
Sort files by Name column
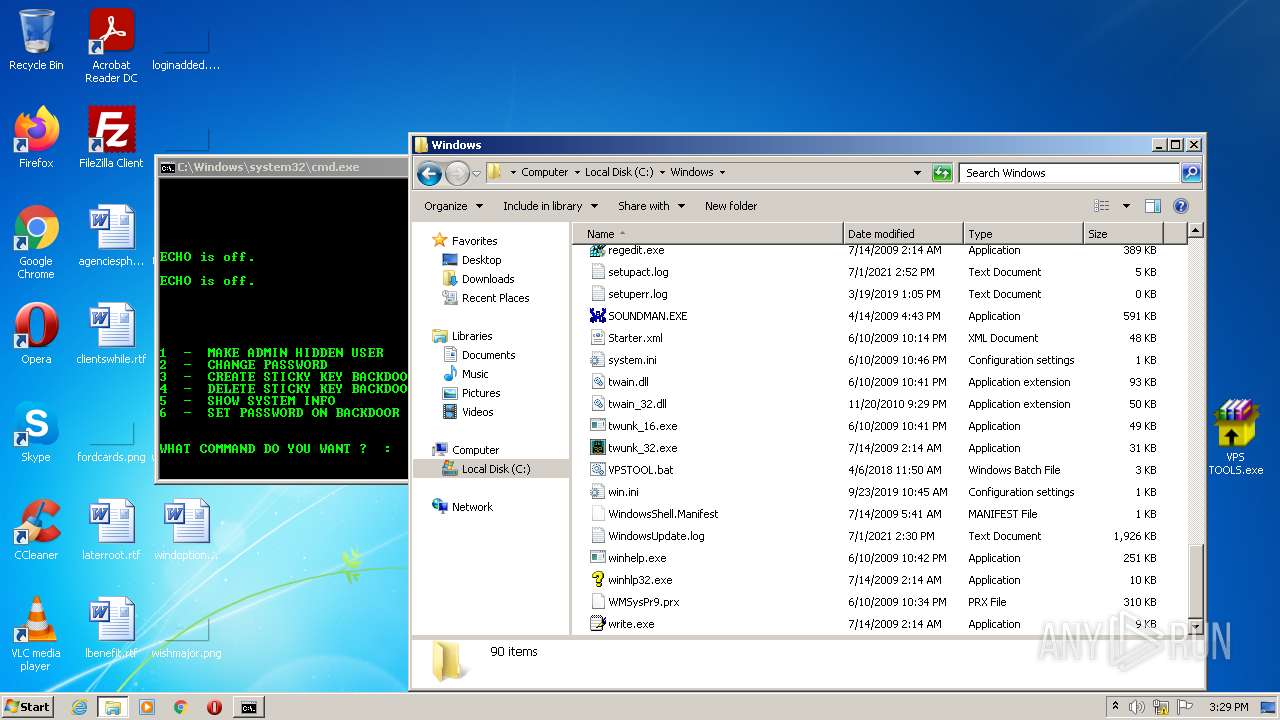(x=708, y=234)
